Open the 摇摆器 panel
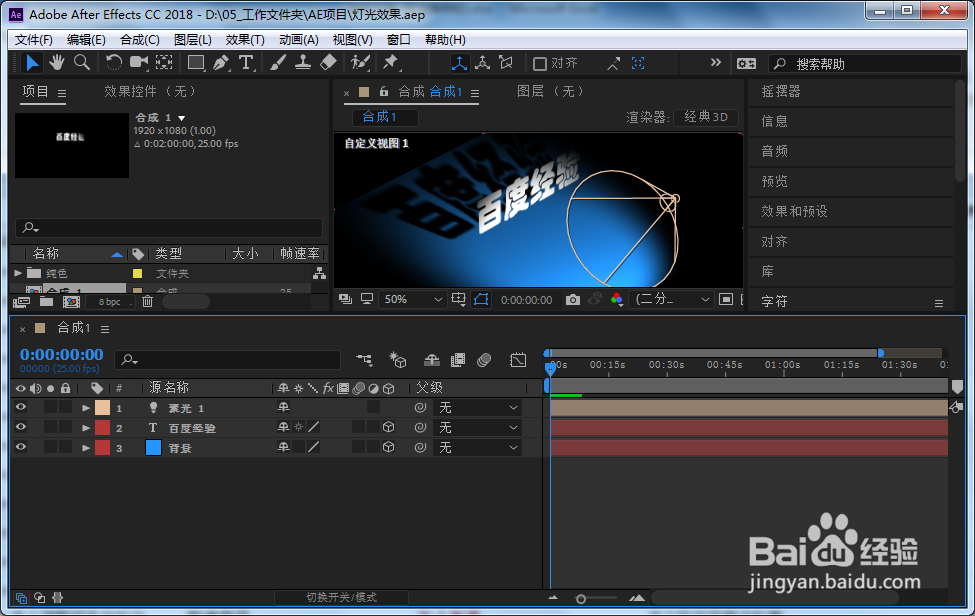 coord(781,91)
